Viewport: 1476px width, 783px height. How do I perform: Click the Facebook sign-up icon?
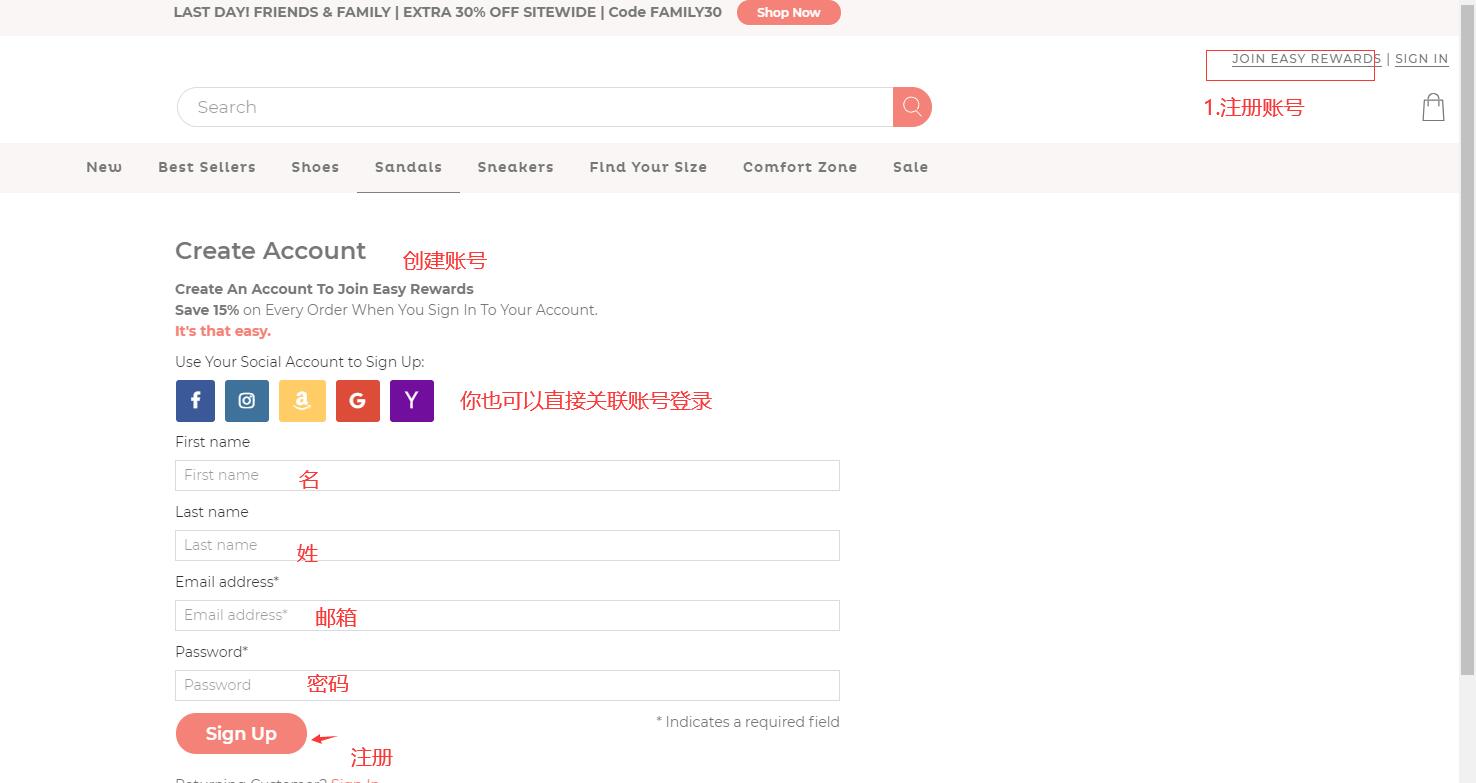(x=196, y=401)
